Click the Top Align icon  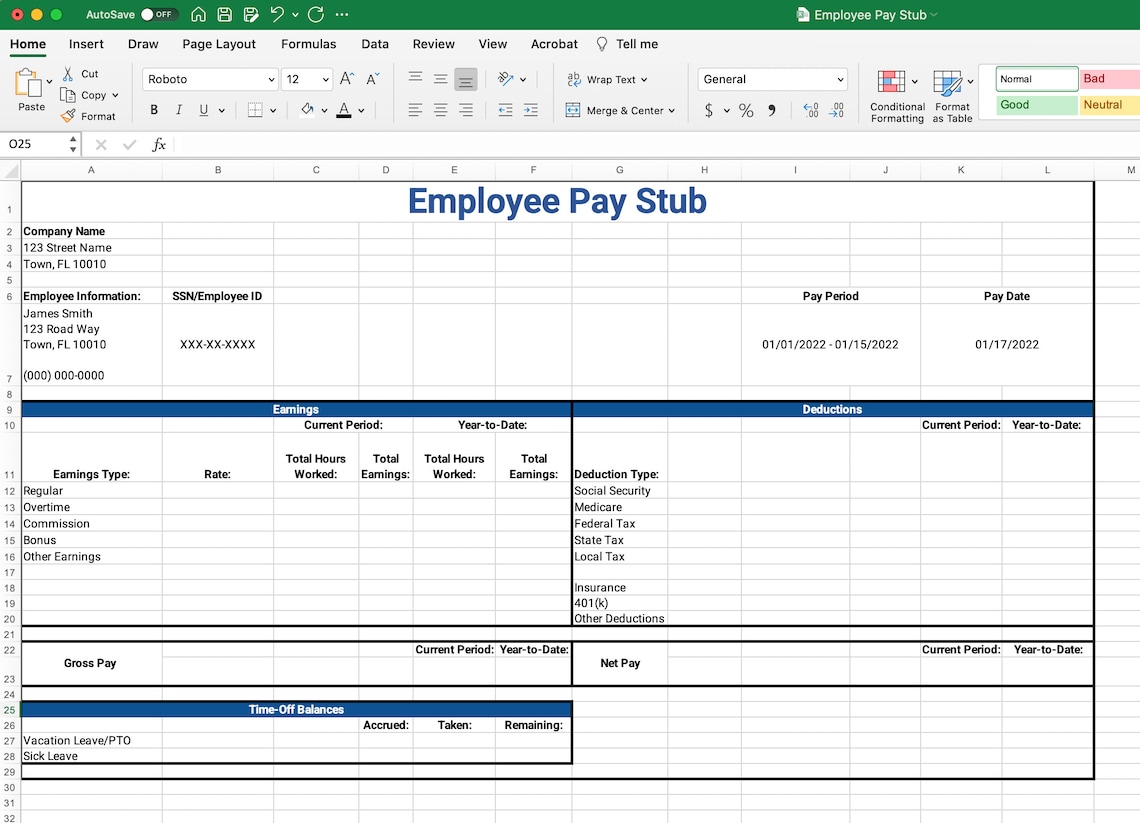[x=415, y=79]
